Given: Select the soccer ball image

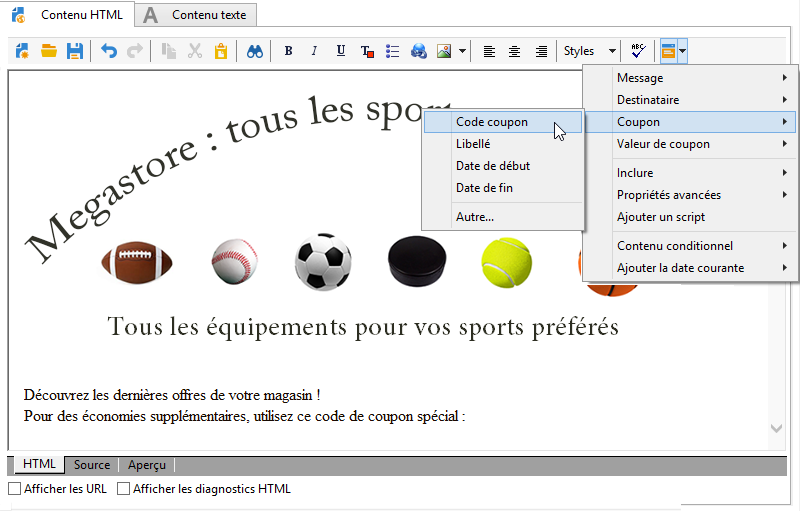Looking at the screenshot, I should point(323,262).
